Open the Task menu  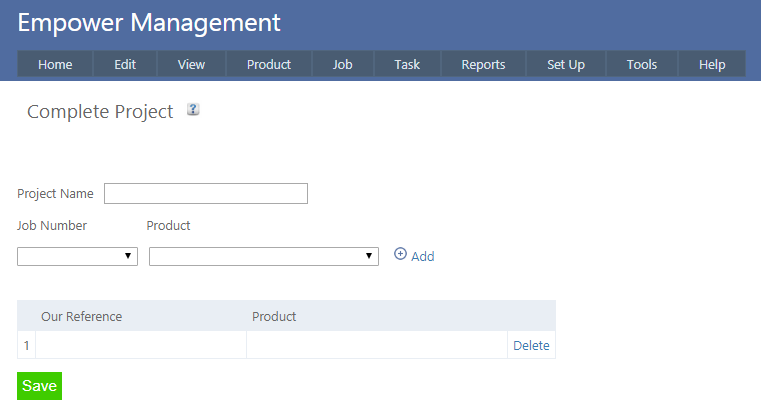[x=407, y=64]
